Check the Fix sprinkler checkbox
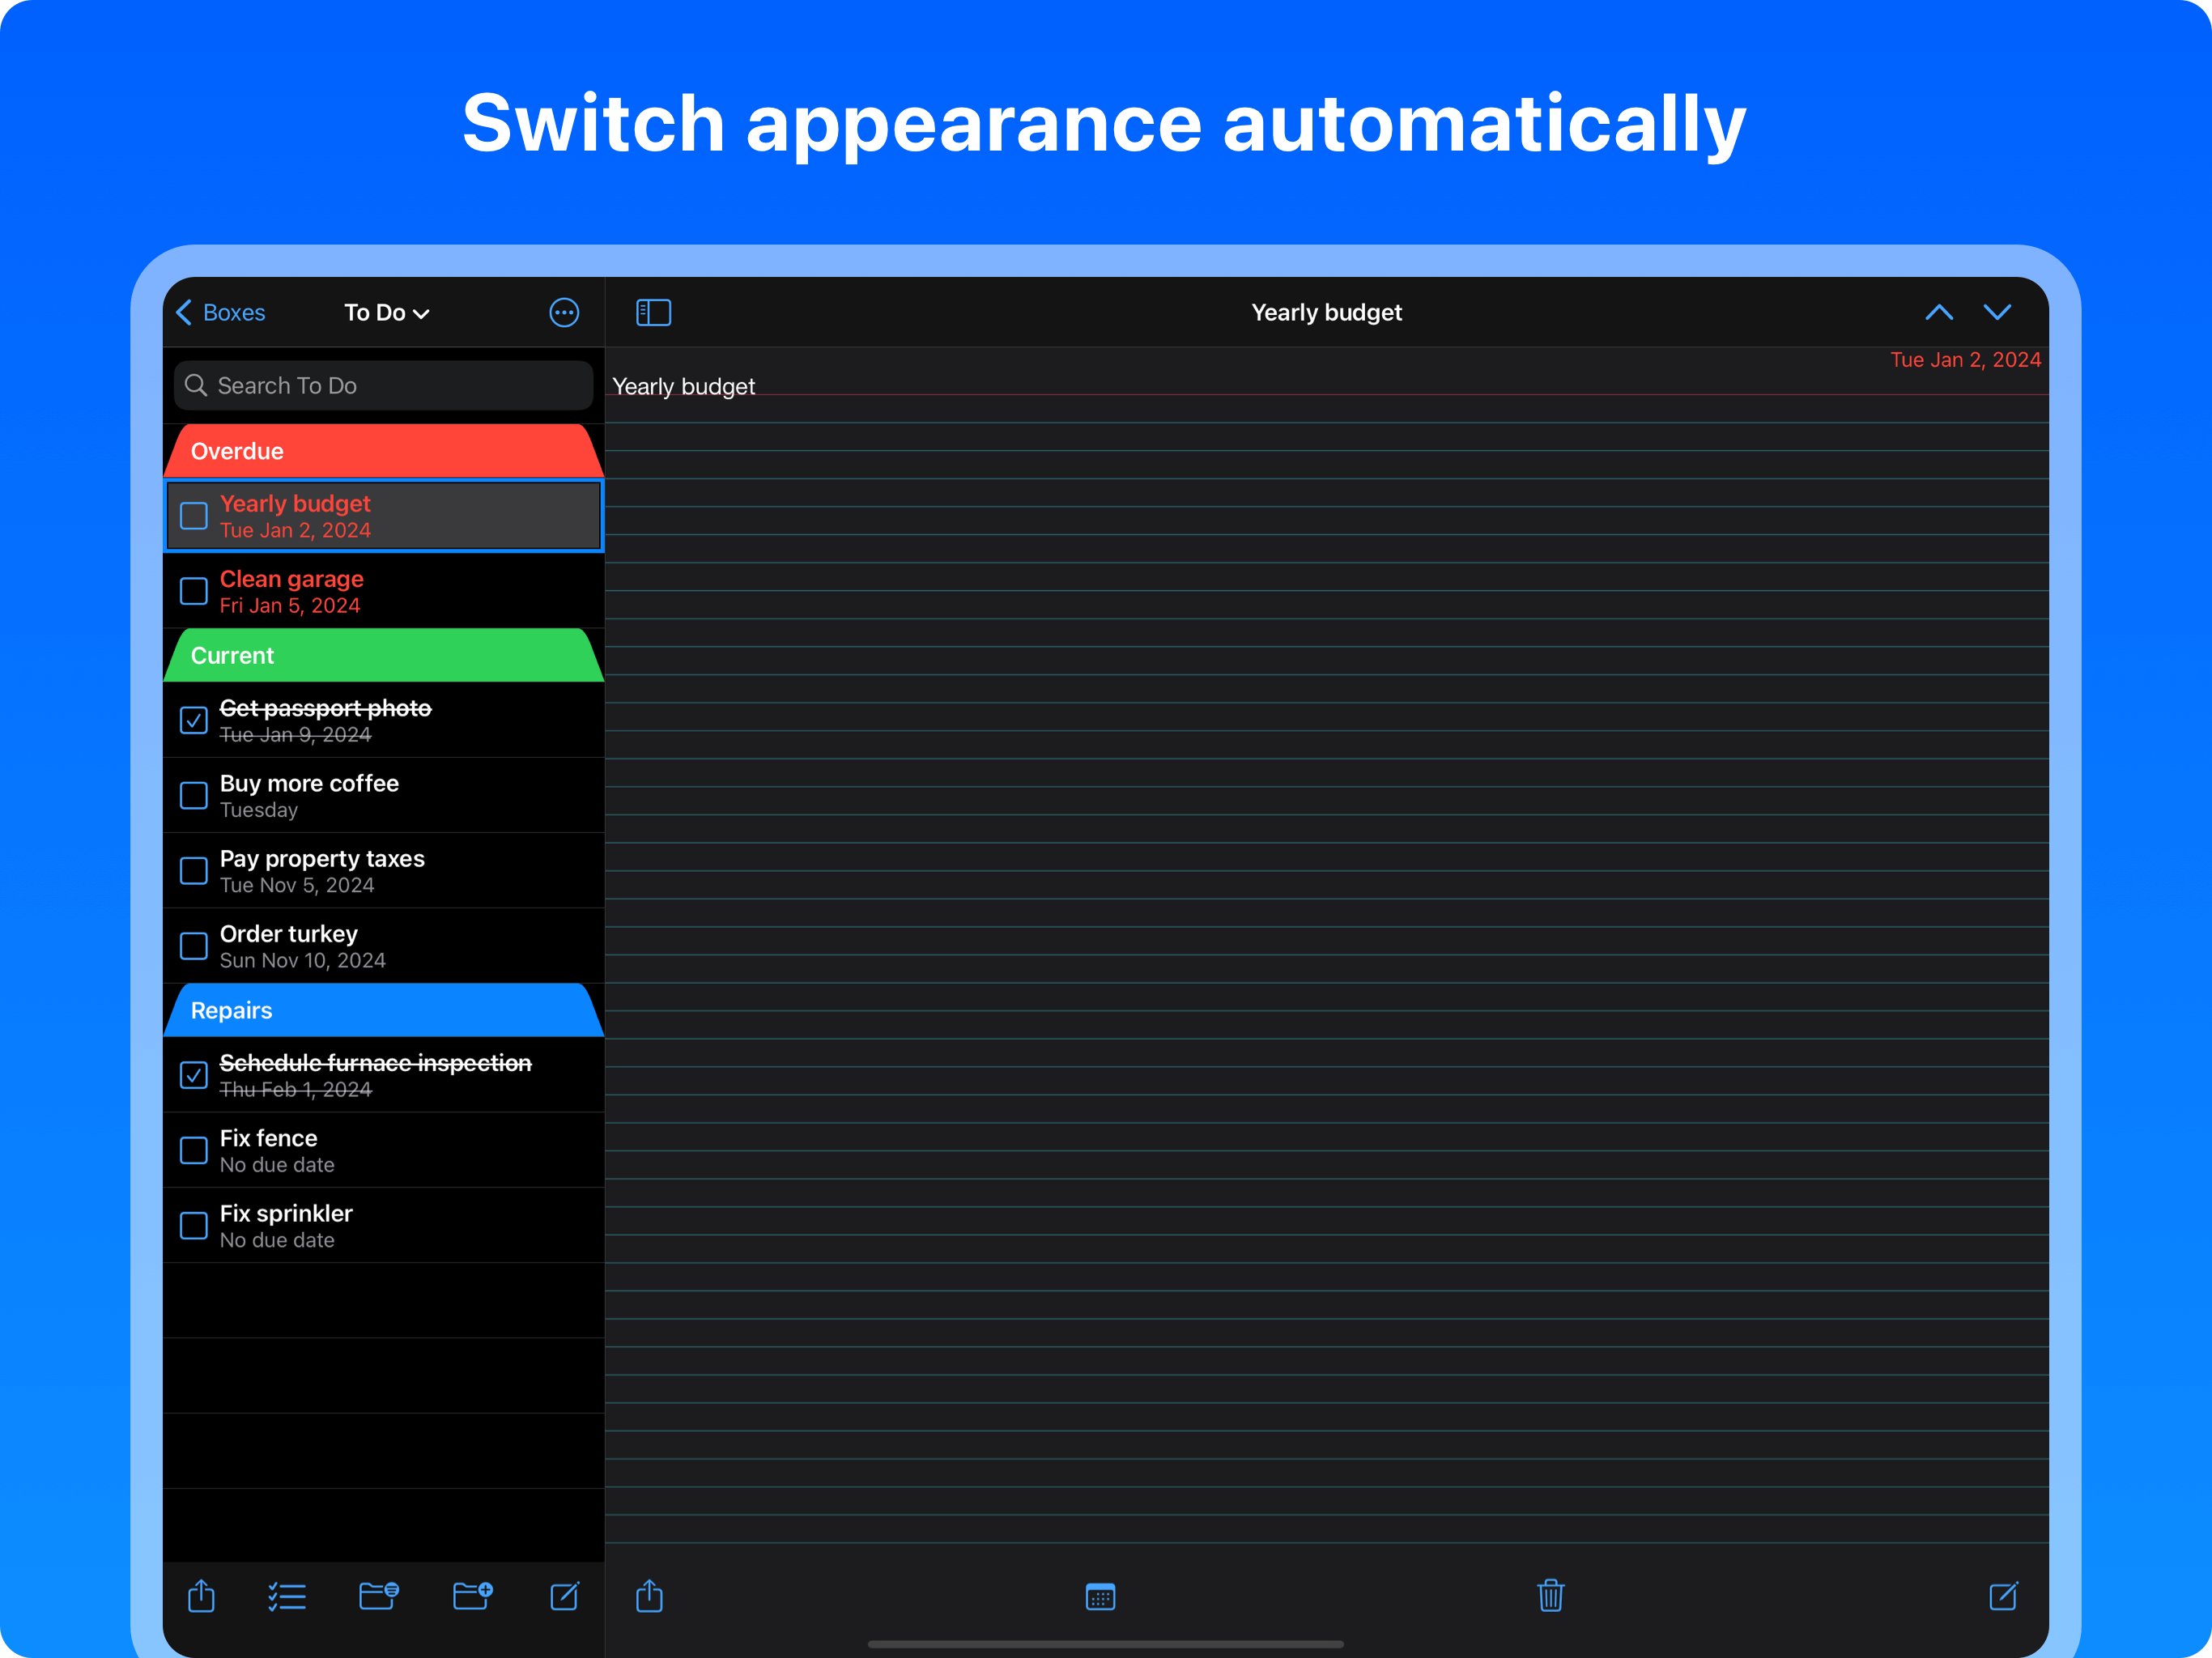The image size is (2212, 1658). (193, 1225)
